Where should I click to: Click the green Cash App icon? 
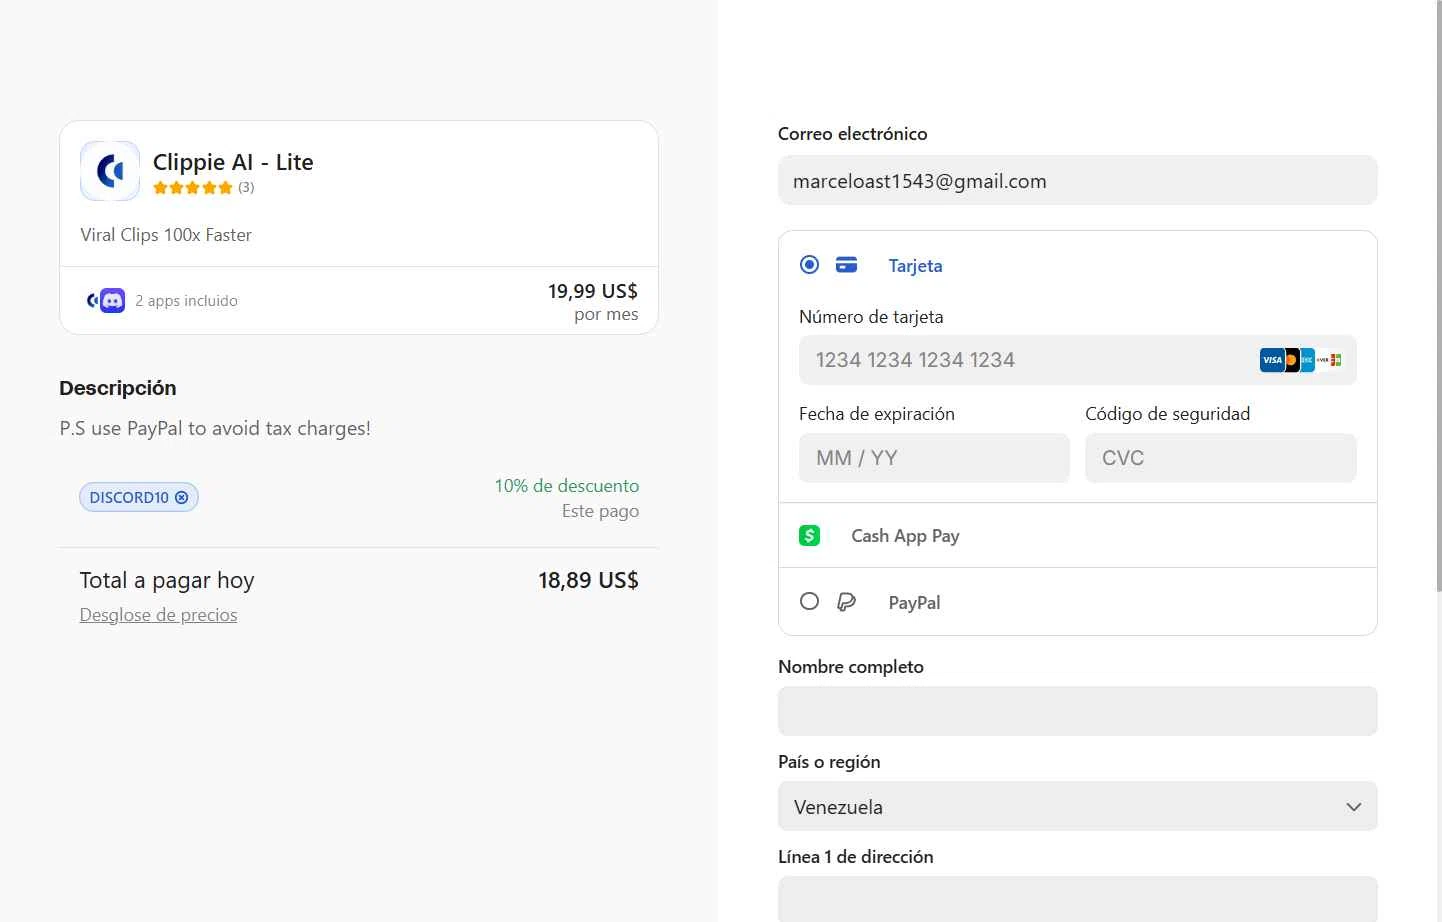(810, 535)
